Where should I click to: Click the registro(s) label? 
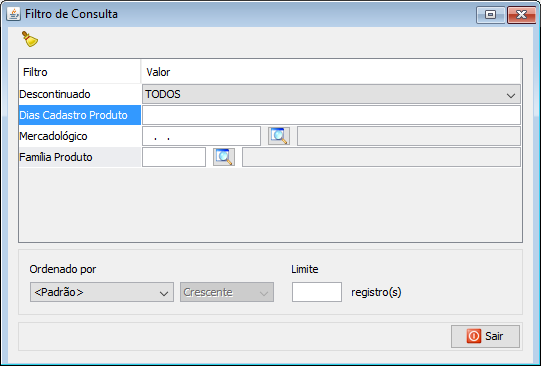(376, 293)
